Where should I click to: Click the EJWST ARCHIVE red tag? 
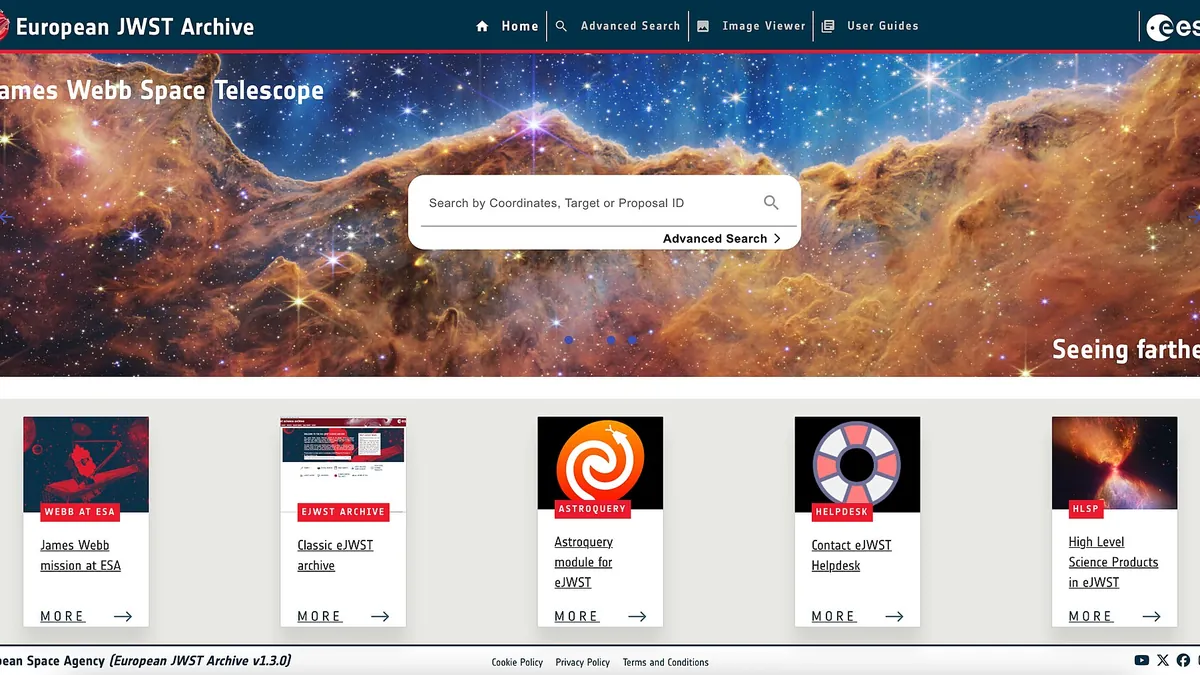click(343, 512)
